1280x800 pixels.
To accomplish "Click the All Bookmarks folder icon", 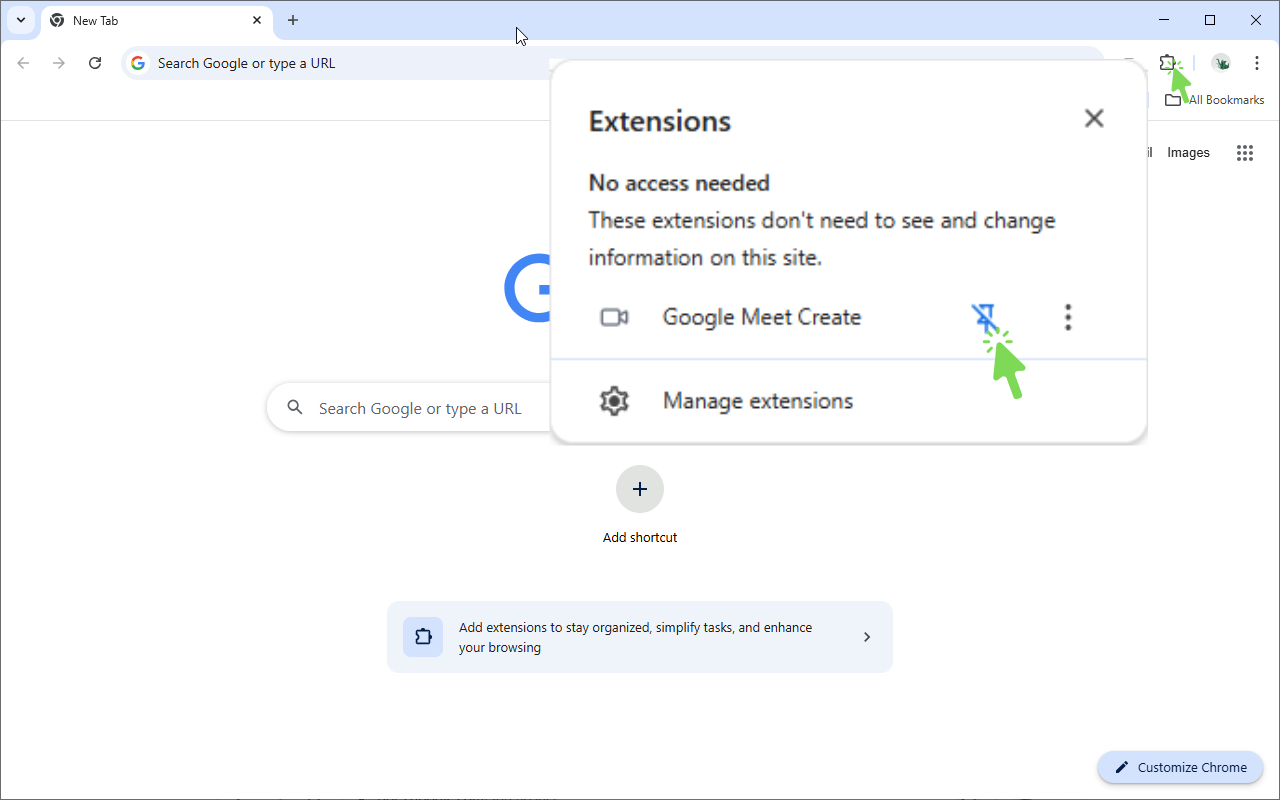I will (x=1173, y=100).
